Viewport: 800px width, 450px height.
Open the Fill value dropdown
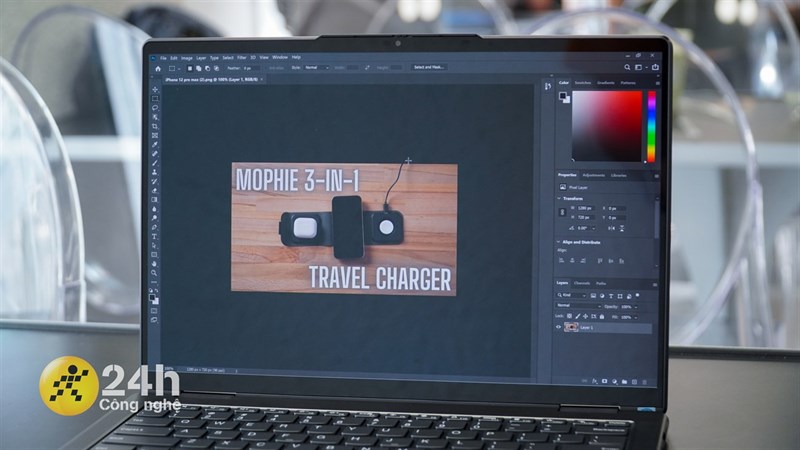(x=635, y=317)
